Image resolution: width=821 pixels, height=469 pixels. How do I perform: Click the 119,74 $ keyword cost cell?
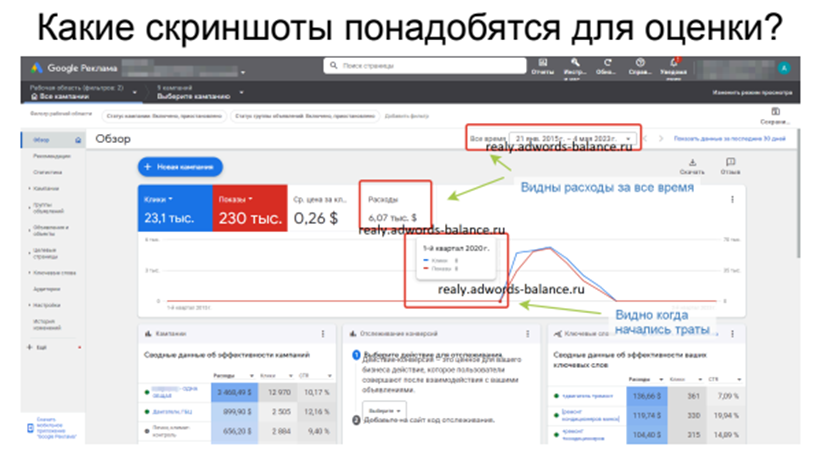click(x=647, y=416)
